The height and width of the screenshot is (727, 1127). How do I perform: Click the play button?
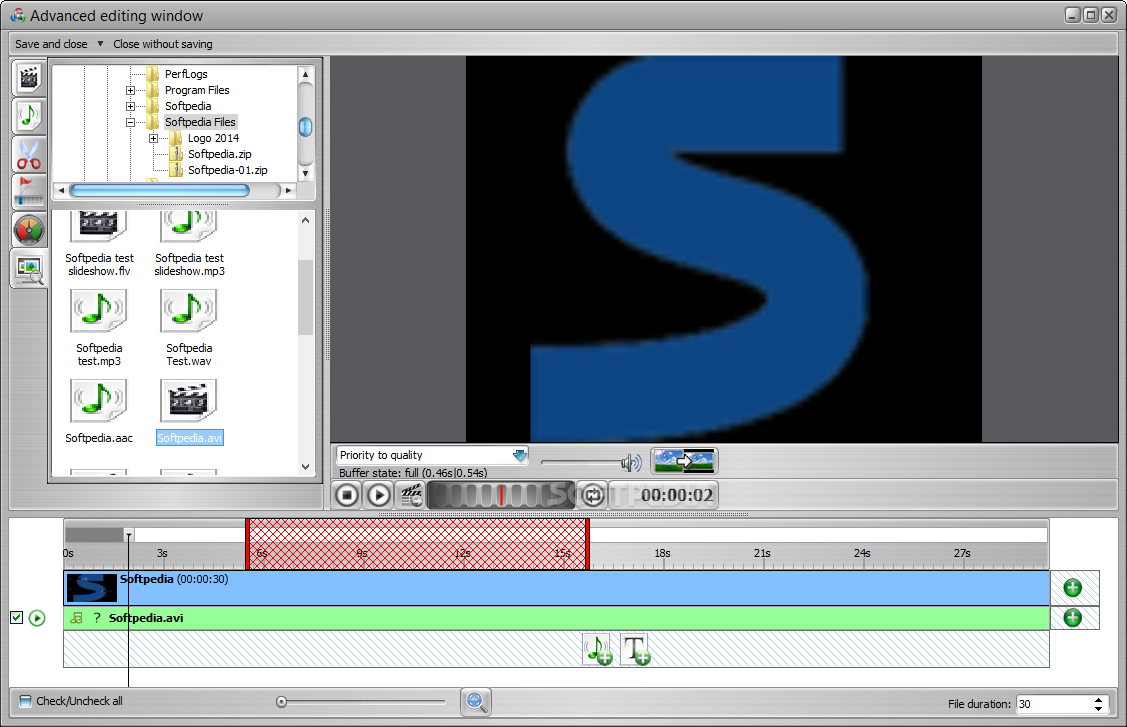coord(379,495)
